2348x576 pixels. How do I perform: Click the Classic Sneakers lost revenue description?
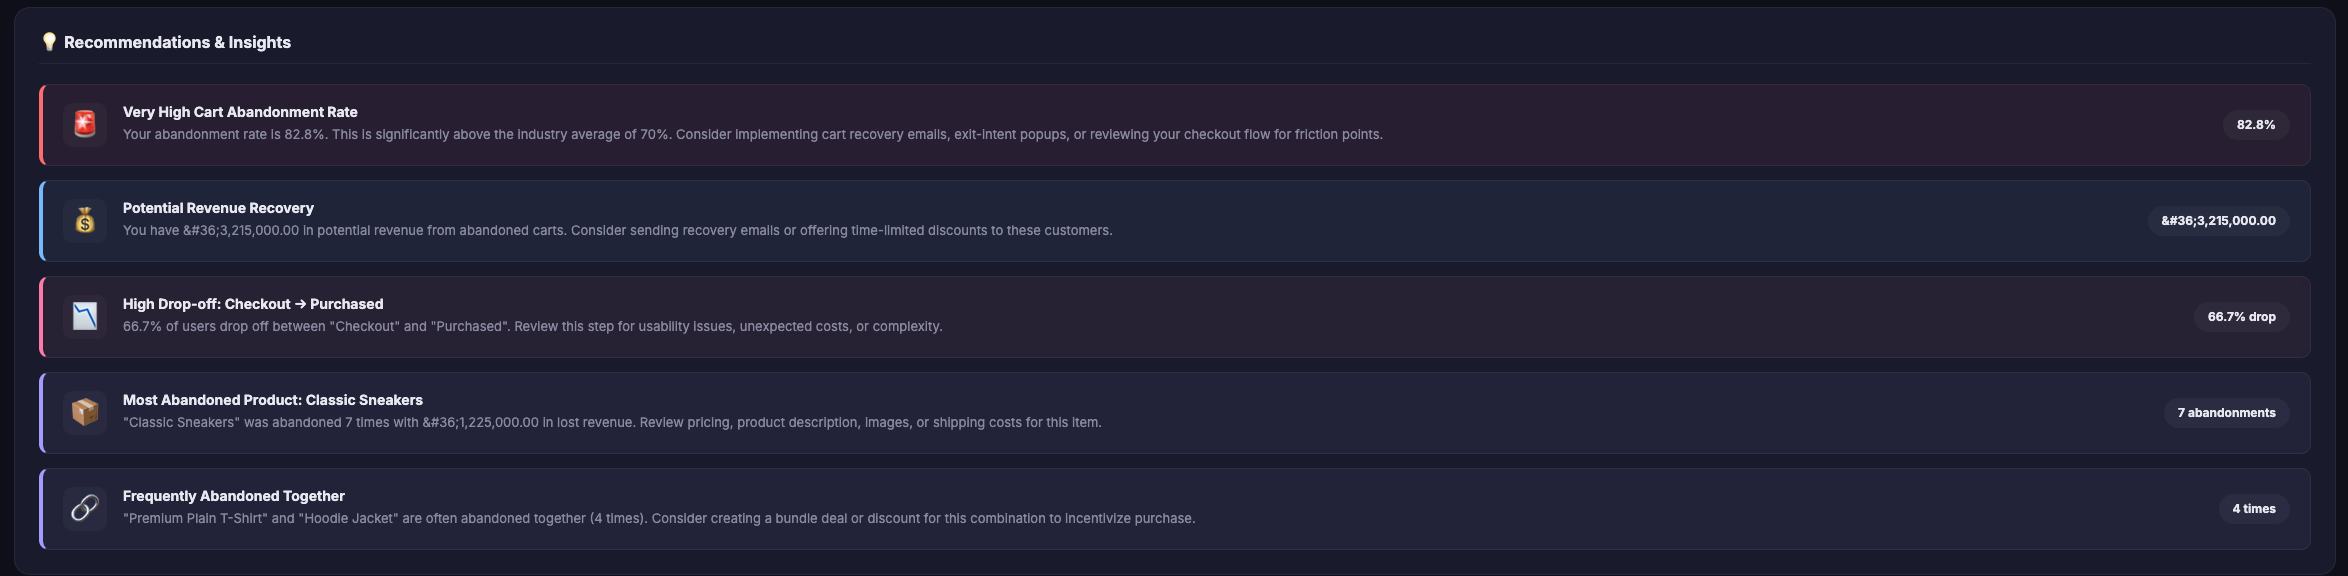(612, 423)
